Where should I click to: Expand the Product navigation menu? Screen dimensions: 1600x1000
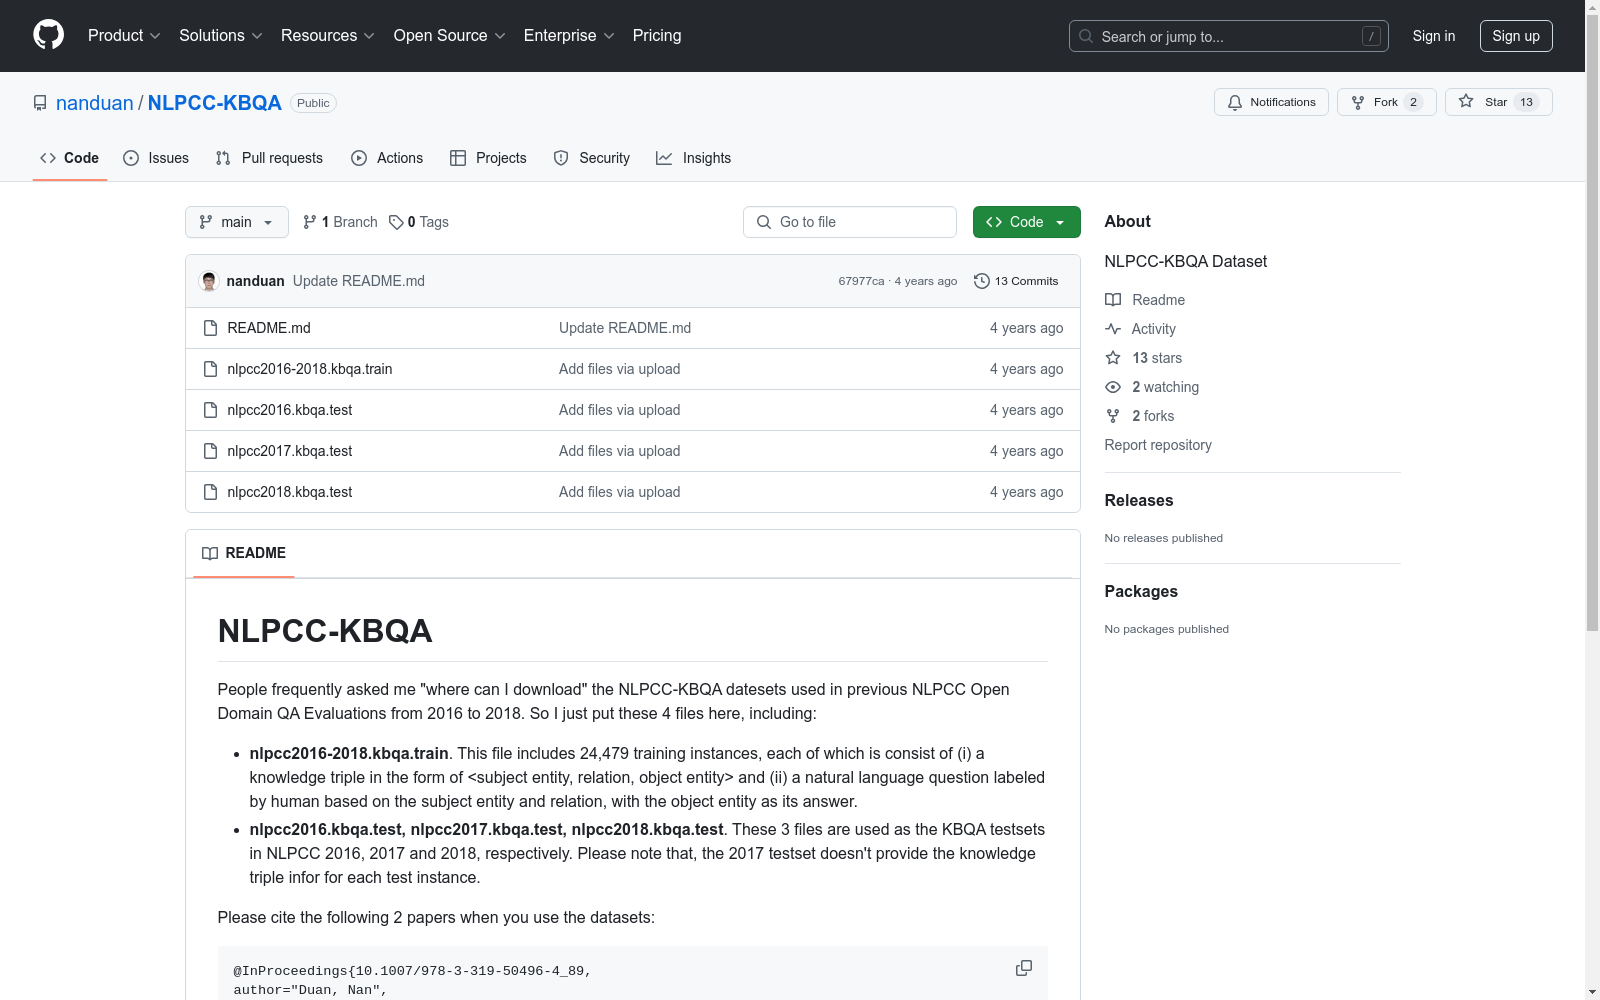click(124, 36)
